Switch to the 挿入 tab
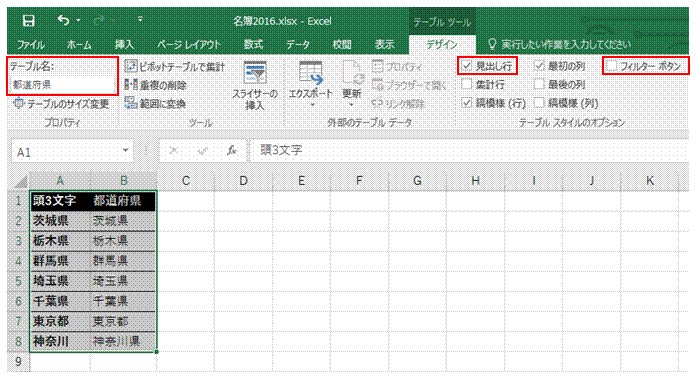The width and height of the screenshot is (698, 377). click(x=124, y=45)
